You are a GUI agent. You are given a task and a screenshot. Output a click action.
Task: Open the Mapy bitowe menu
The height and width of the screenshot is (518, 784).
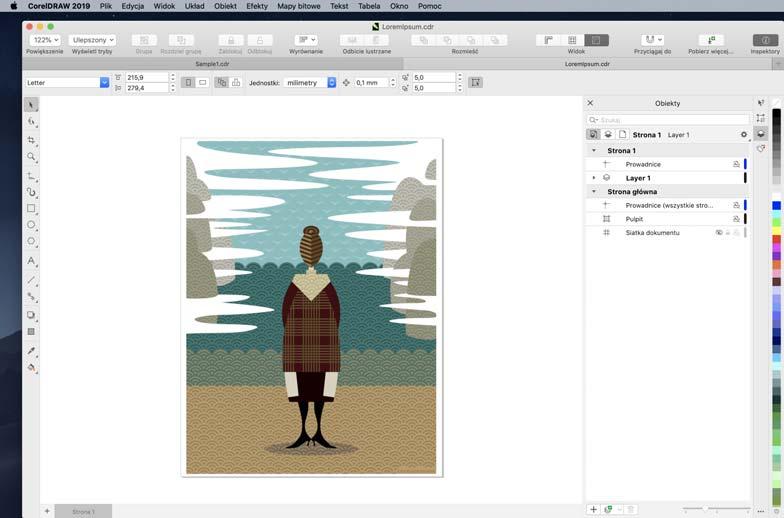pyautogui.click(x=298, y=6)
